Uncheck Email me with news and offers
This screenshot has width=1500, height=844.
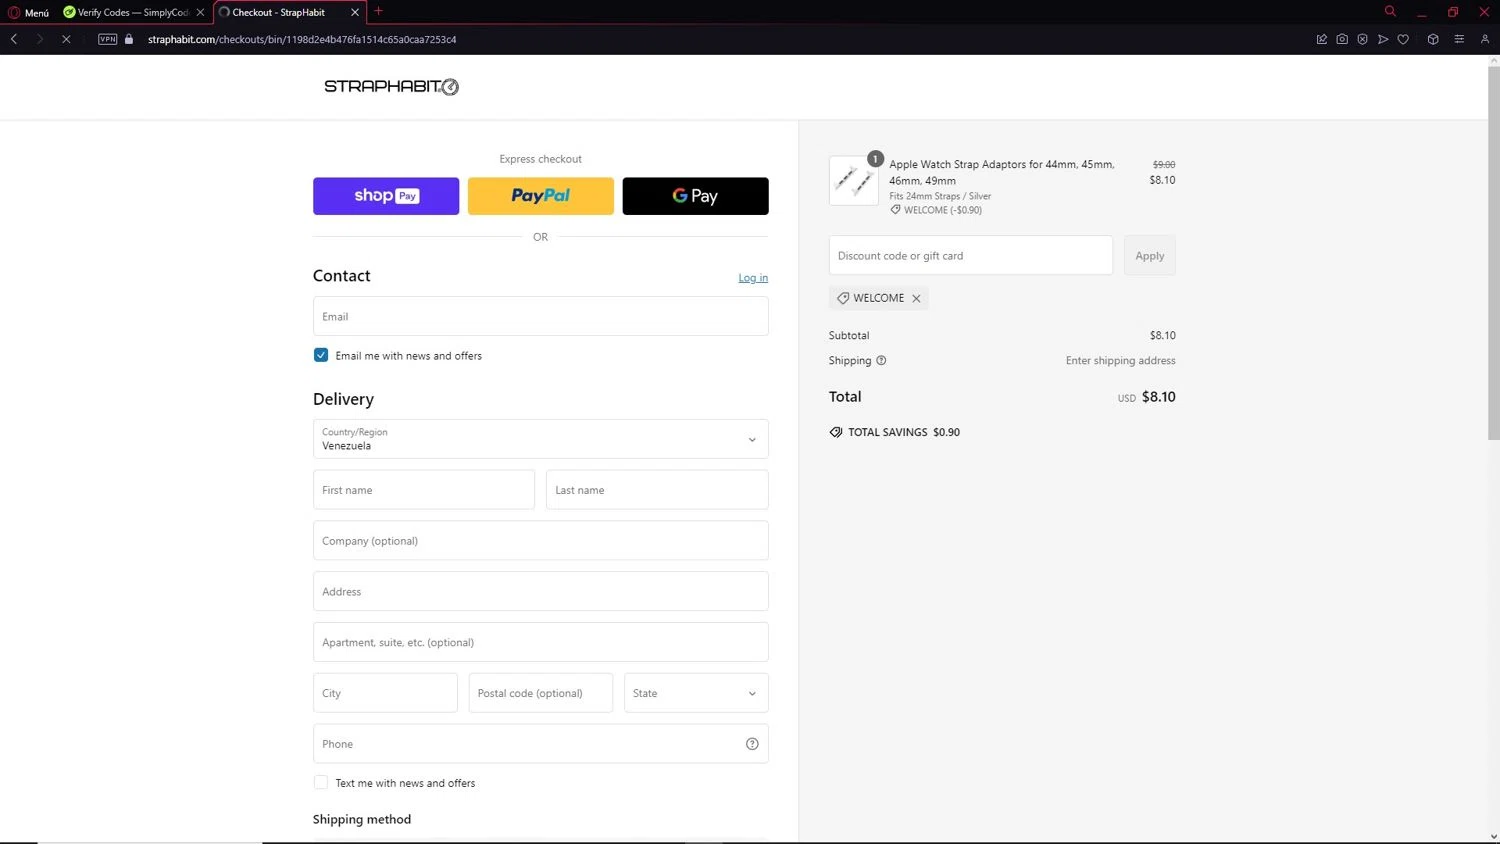(x=321, y=355)
